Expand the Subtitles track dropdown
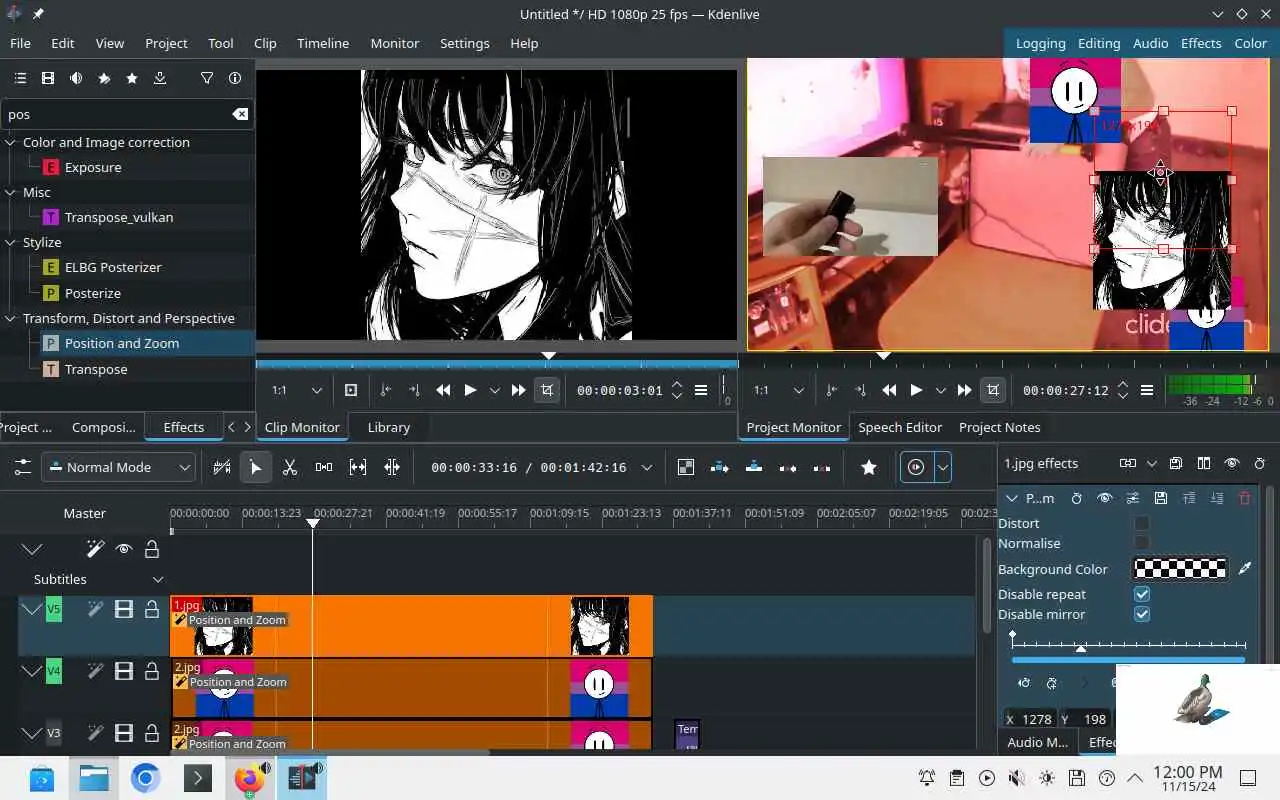 pyautogui.click(x=157, y=579)
